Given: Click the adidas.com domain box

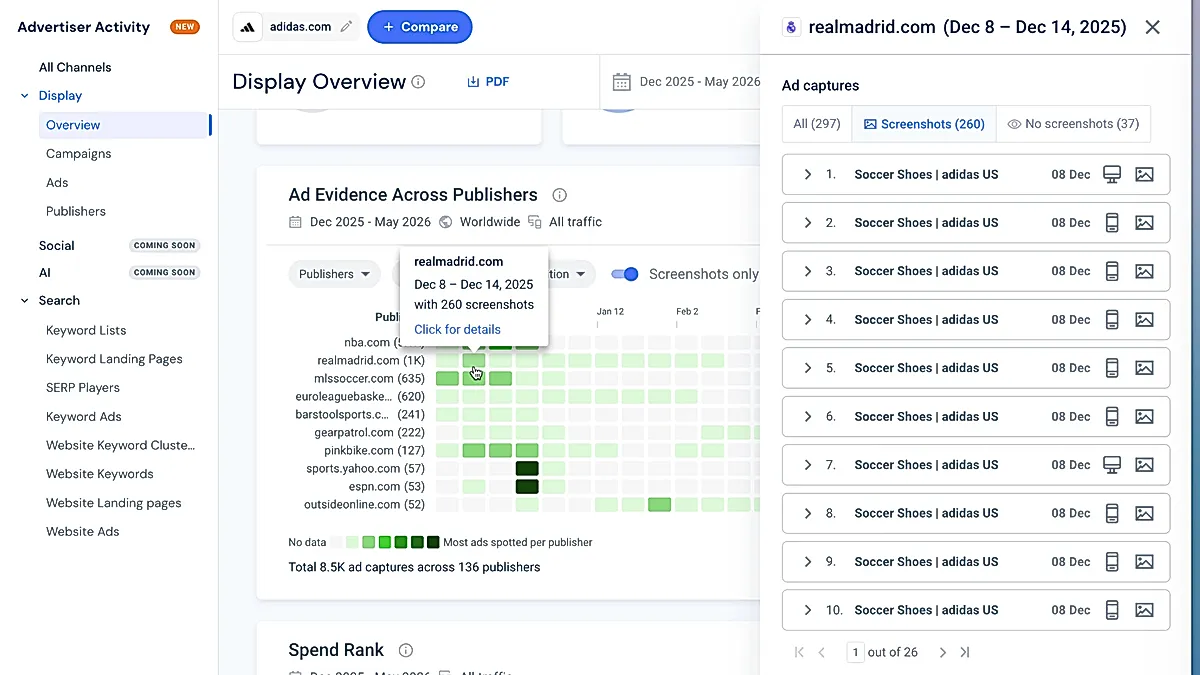Looking at the screenshot, I should (x=297, y=27).
